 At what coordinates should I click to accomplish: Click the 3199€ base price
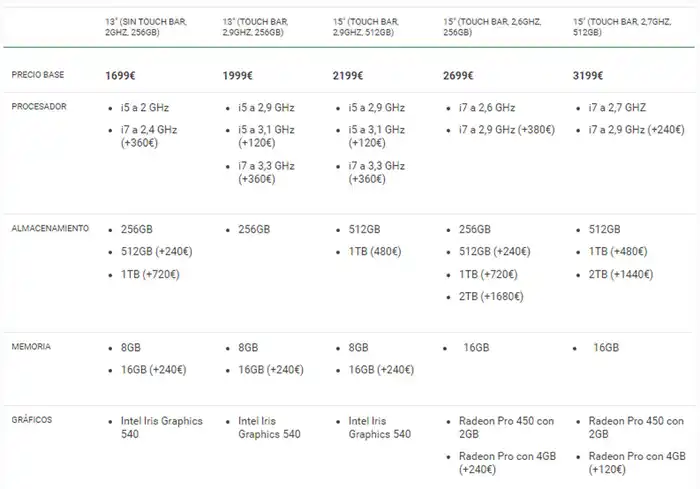(591, 76)
